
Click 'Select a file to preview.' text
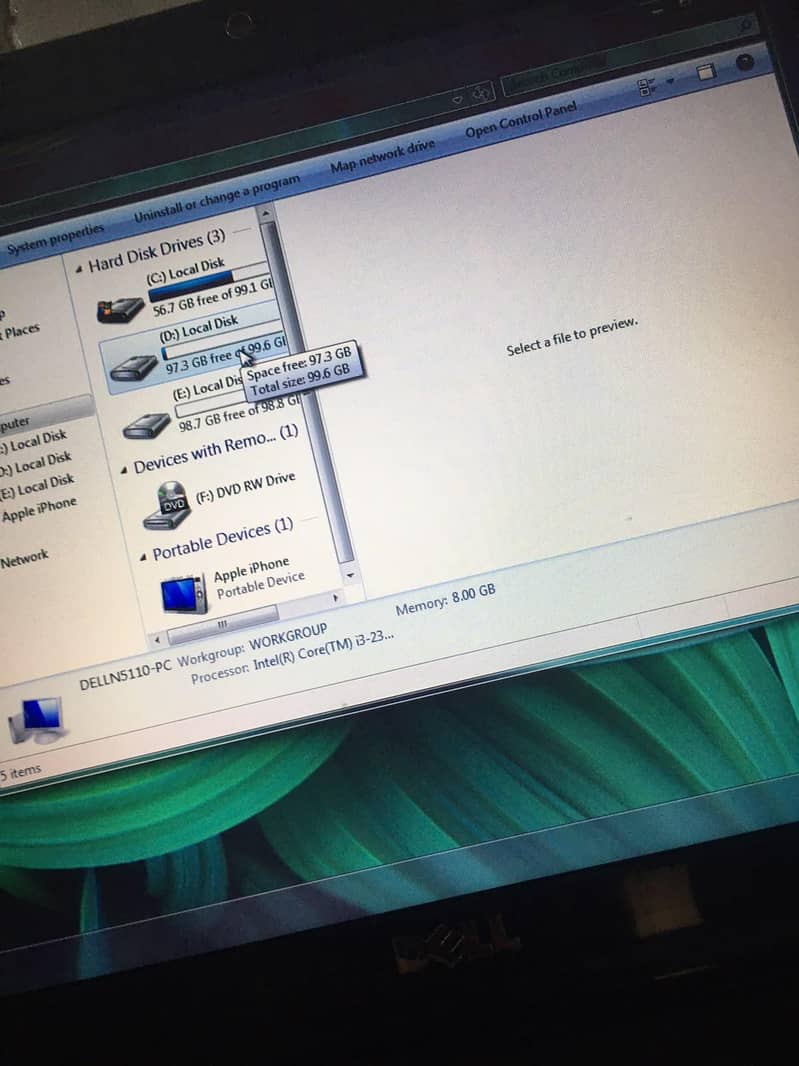tap(572, 337)
